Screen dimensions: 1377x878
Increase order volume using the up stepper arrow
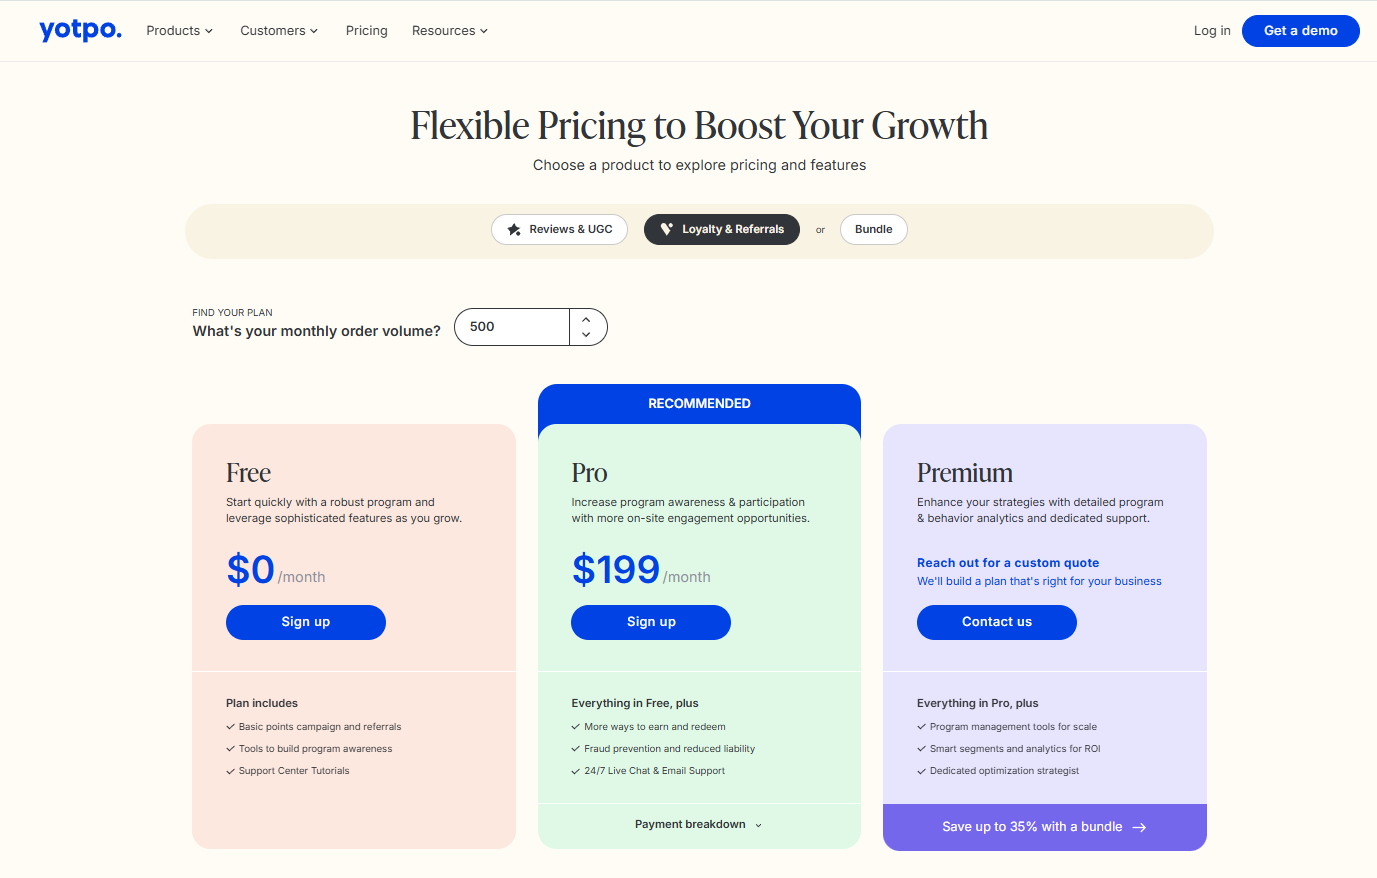(586, 319)
